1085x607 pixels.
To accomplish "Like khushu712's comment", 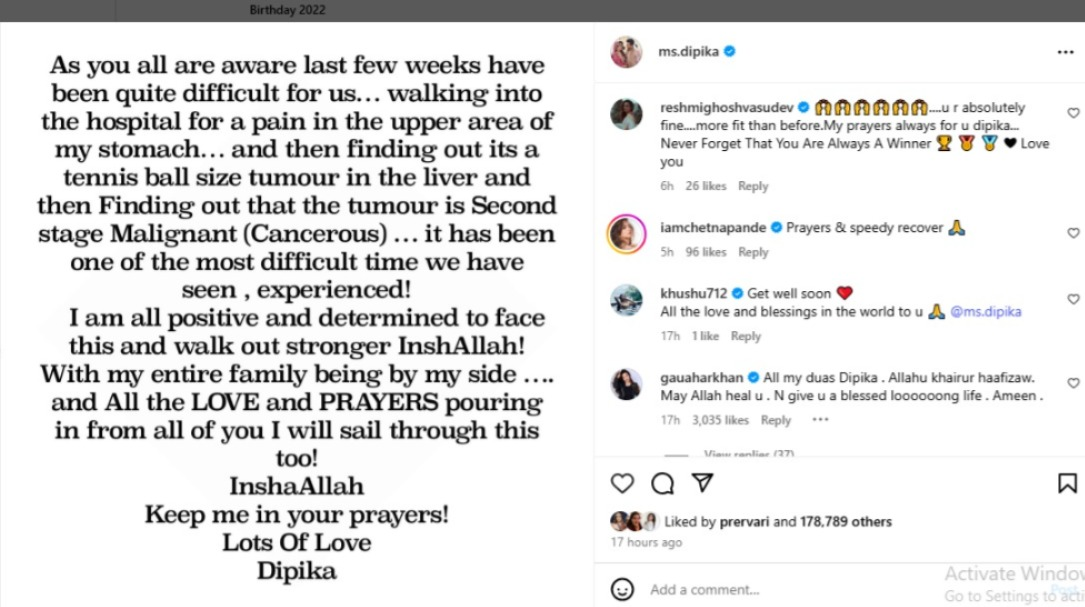I will (x=1073, y=299).
